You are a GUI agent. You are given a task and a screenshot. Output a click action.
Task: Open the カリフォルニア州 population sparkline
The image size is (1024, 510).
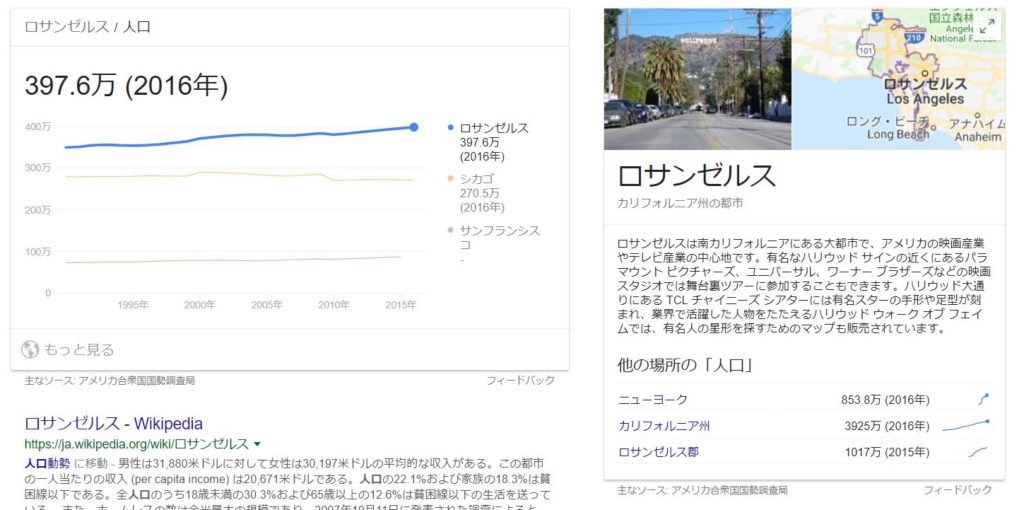(966, 426)
